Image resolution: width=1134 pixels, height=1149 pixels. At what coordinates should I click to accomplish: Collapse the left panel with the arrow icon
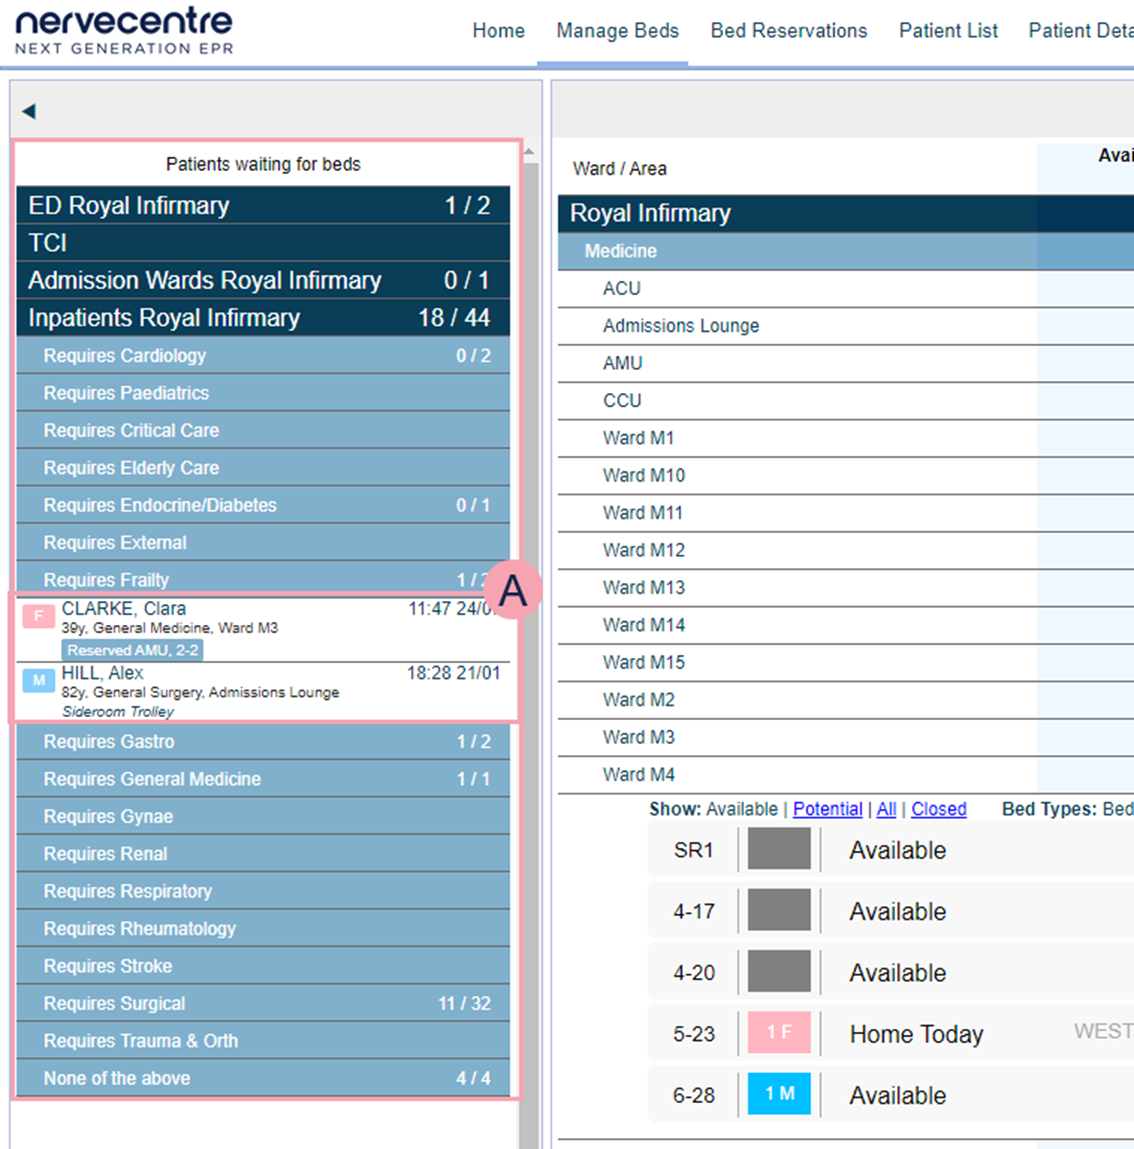29,111
